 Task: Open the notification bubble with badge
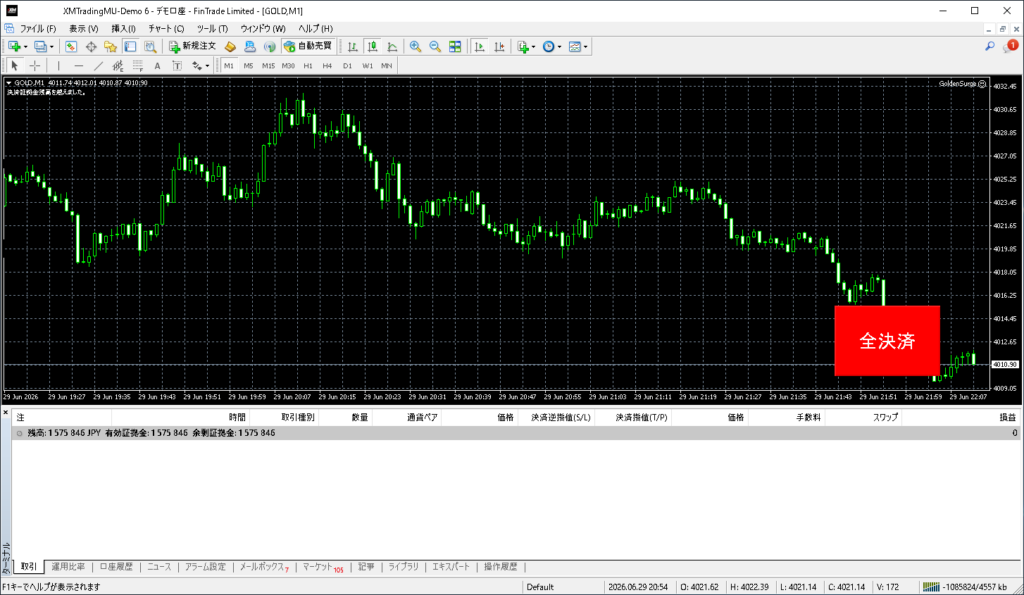1011,46
